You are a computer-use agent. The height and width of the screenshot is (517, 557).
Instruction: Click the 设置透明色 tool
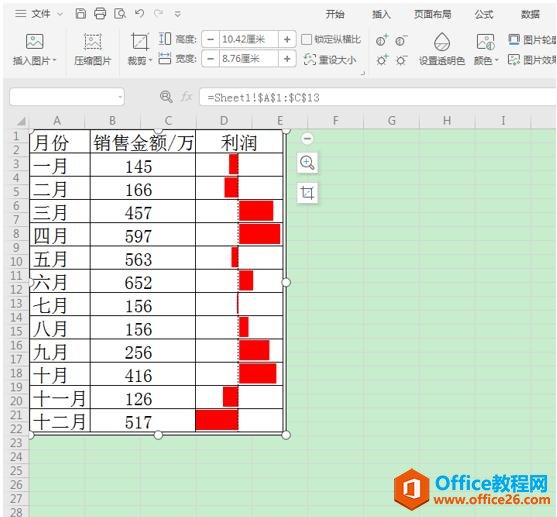pos(442,50)
